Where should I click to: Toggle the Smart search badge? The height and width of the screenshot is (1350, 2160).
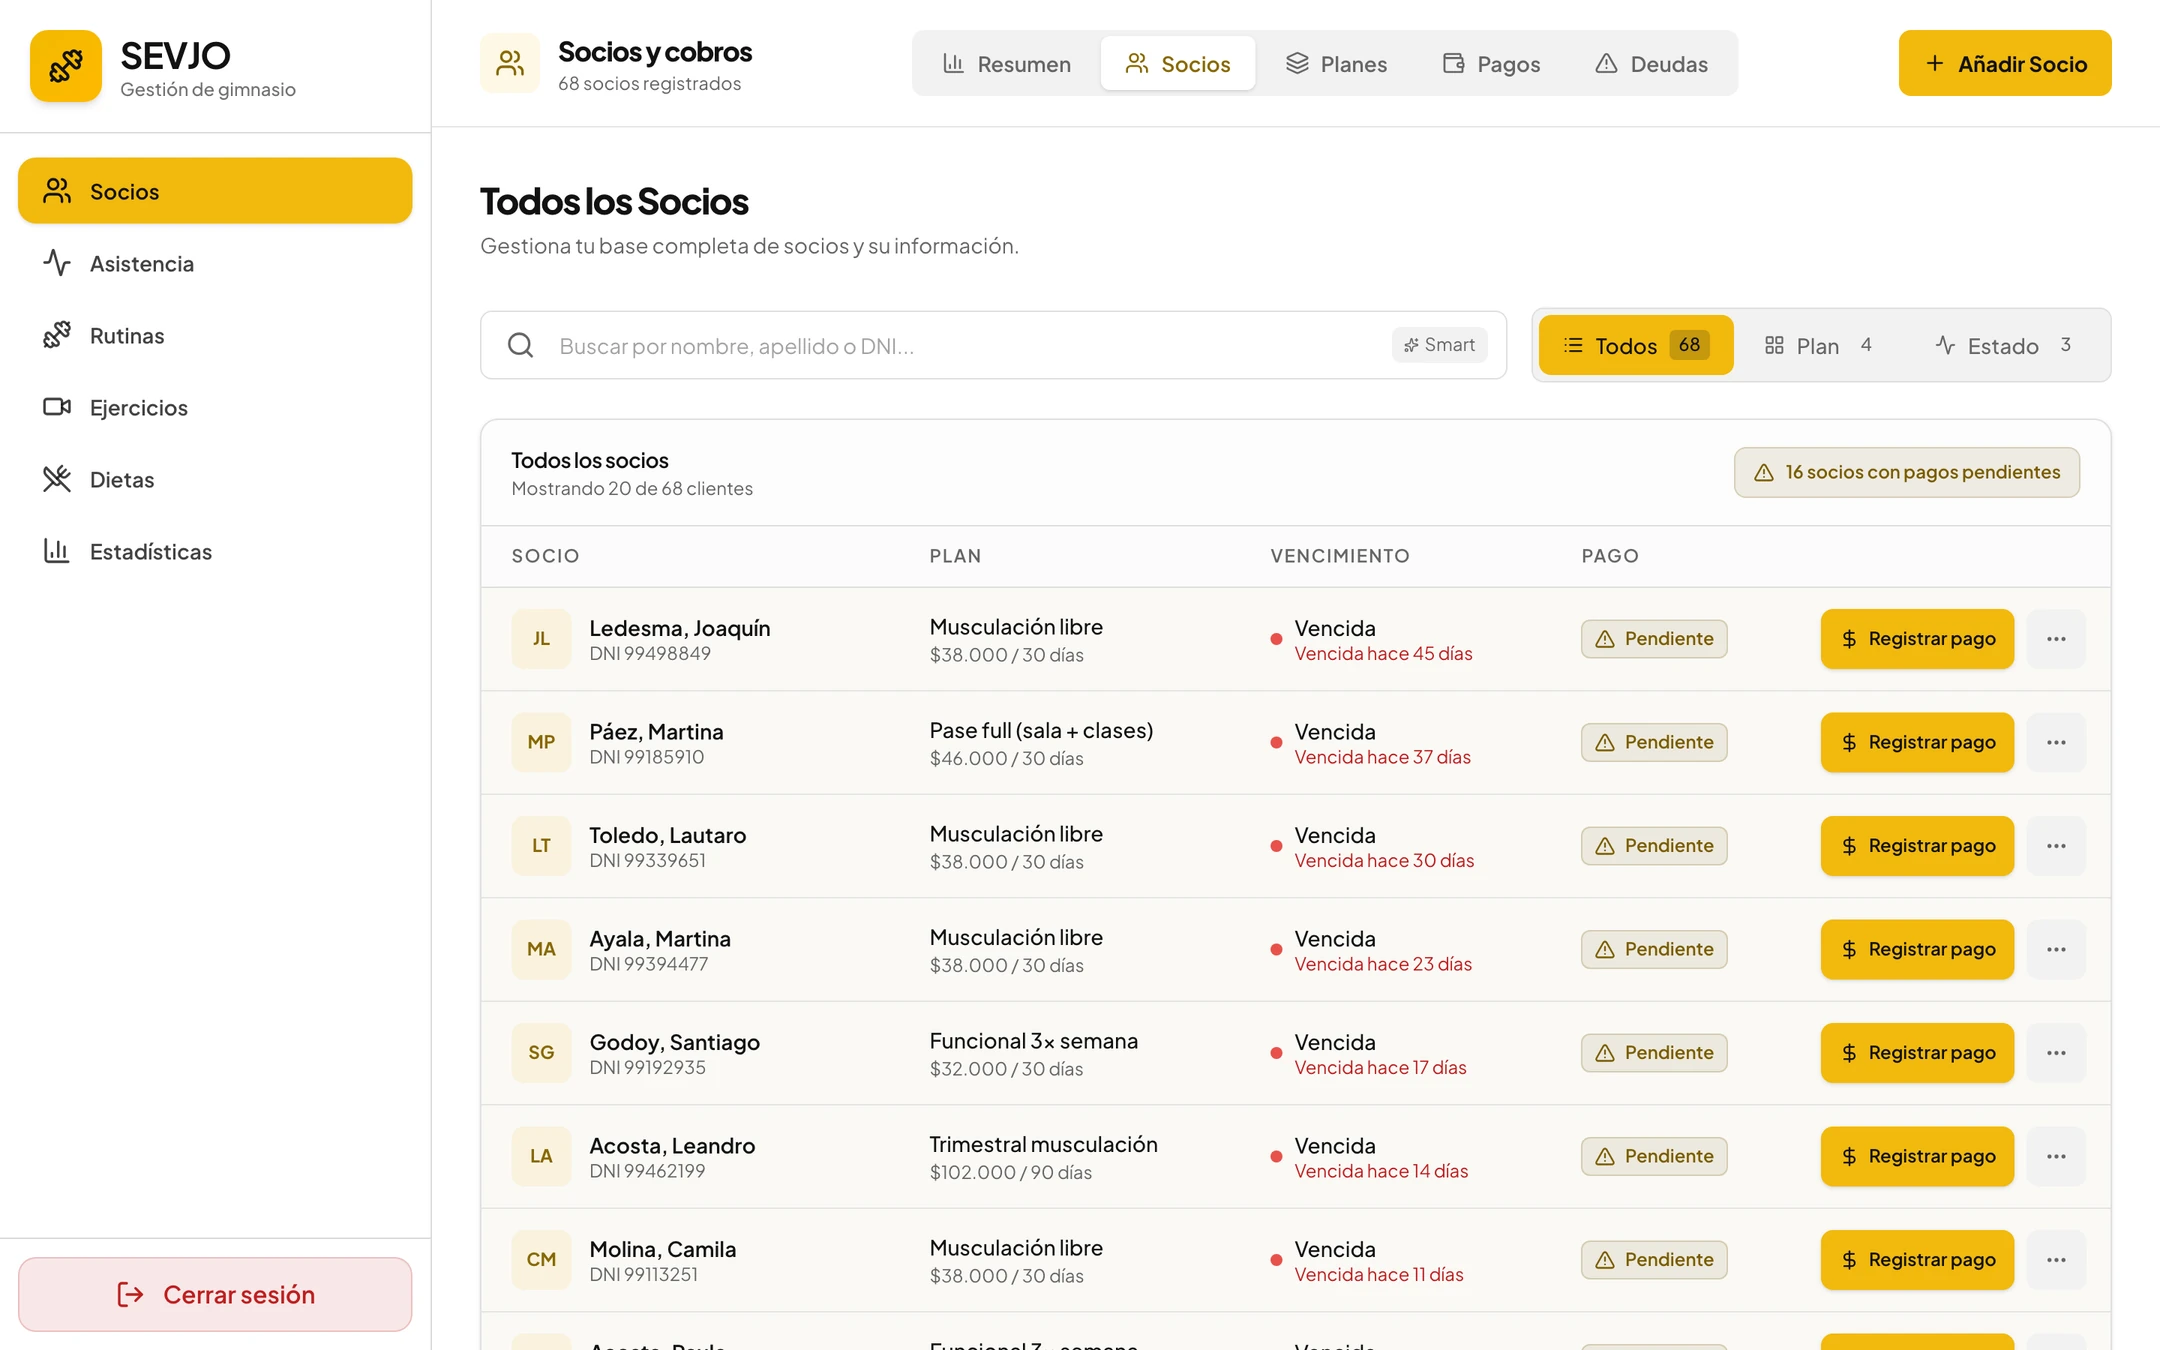(x=1440, y=345)
